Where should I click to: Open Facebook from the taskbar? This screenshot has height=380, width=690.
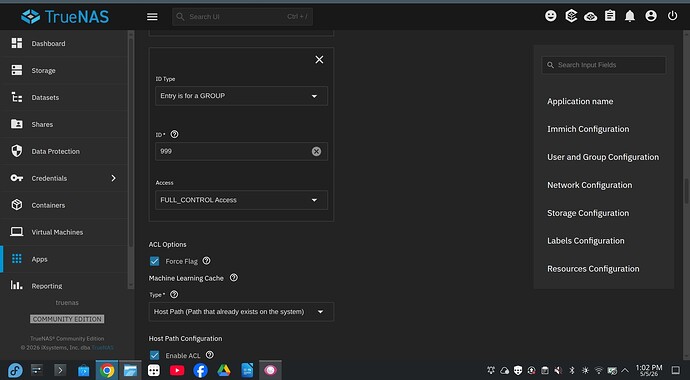click(x=200, y=370)
